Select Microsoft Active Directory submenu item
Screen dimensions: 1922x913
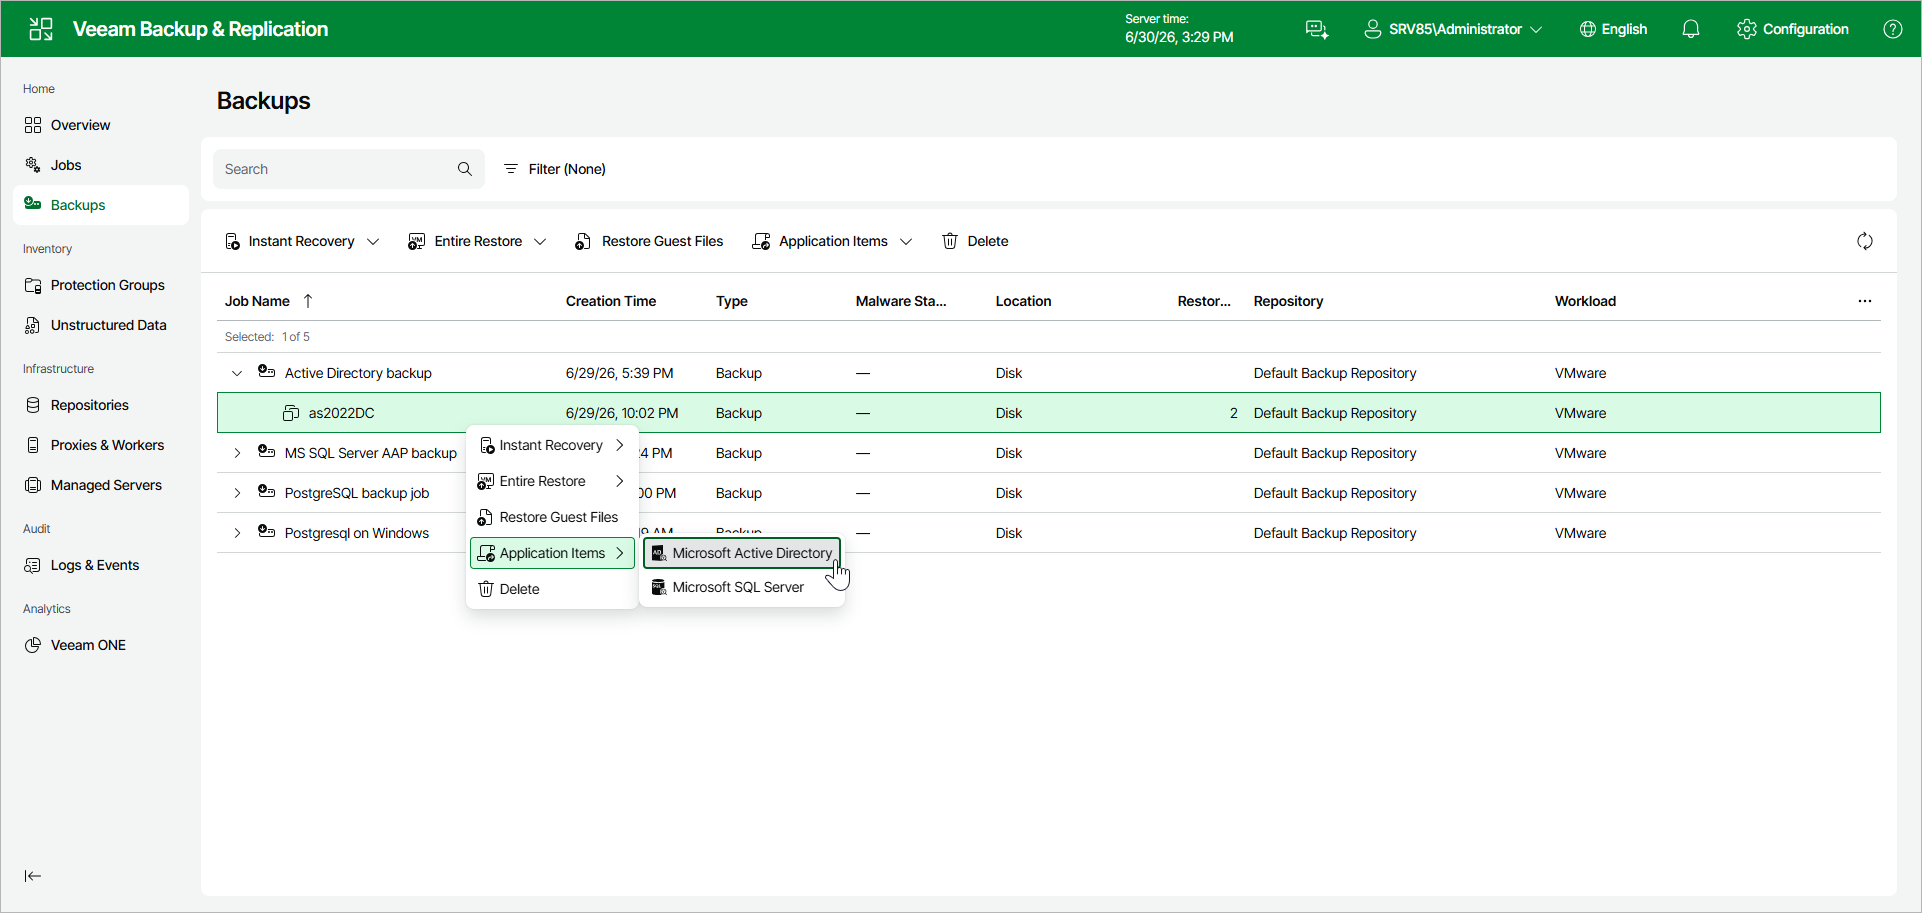742,553
